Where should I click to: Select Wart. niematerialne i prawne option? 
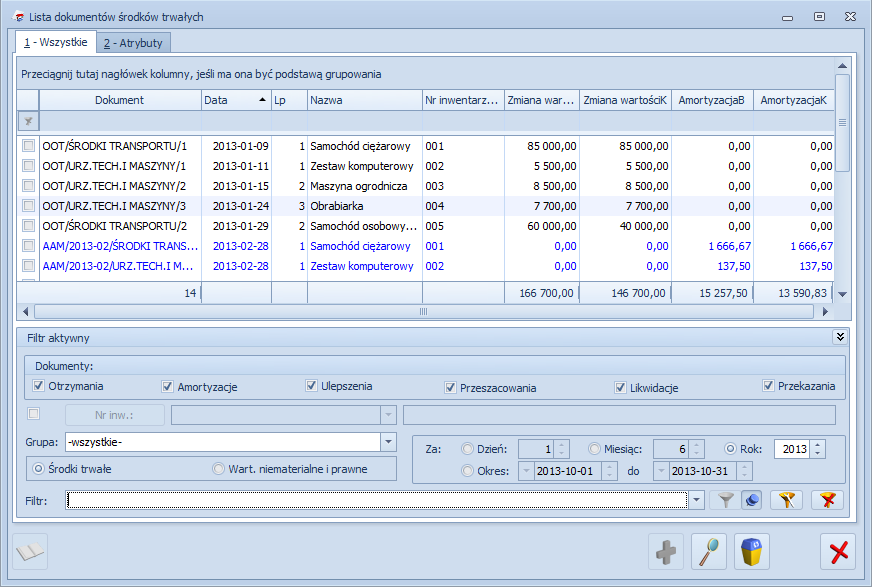[219, 469]
